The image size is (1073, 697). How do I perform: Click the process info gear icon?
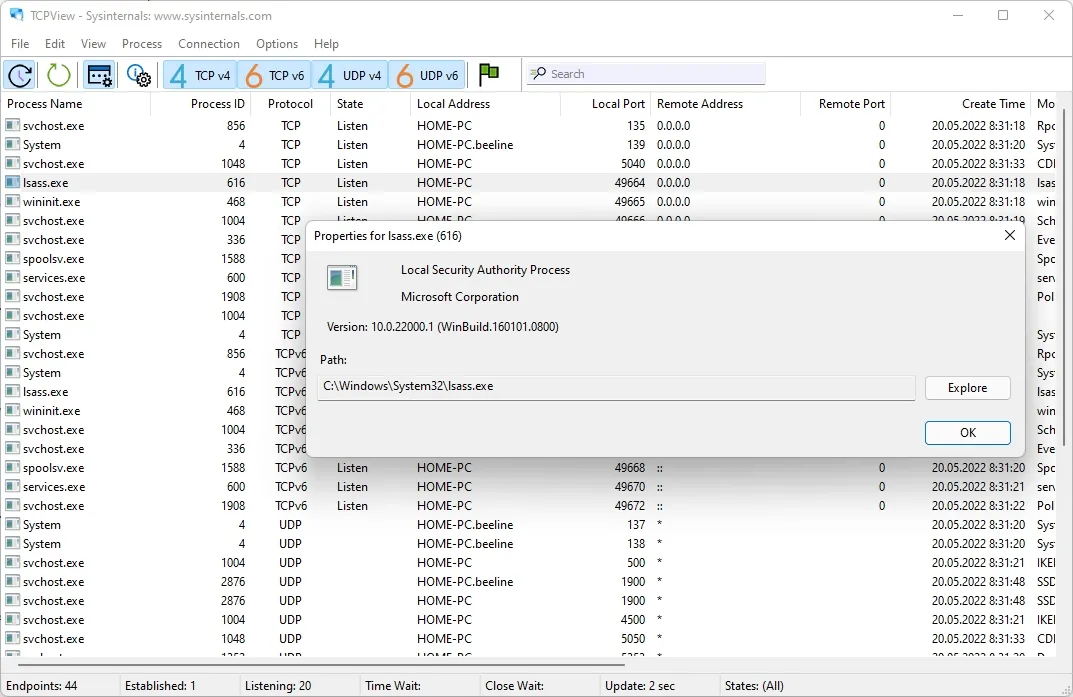coord(138,75)
